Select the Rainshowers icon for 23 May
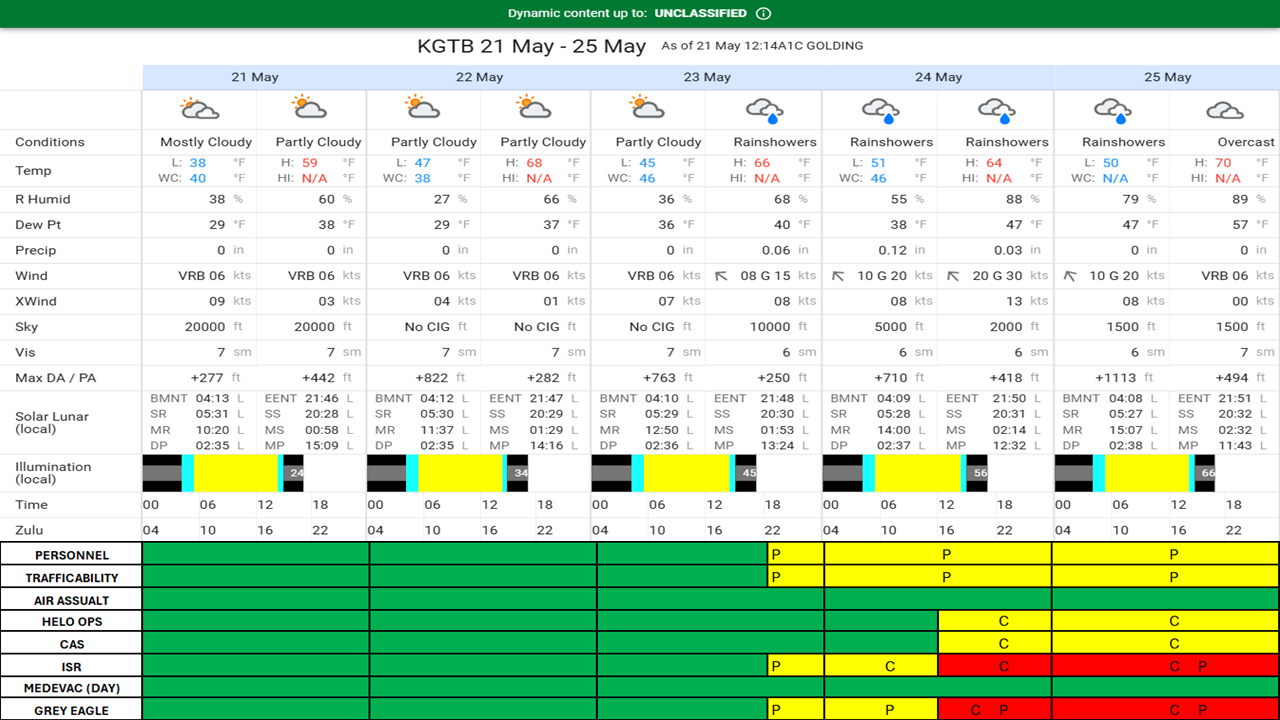This screenshot has height=720, width=1280. (x=765, y=109)
